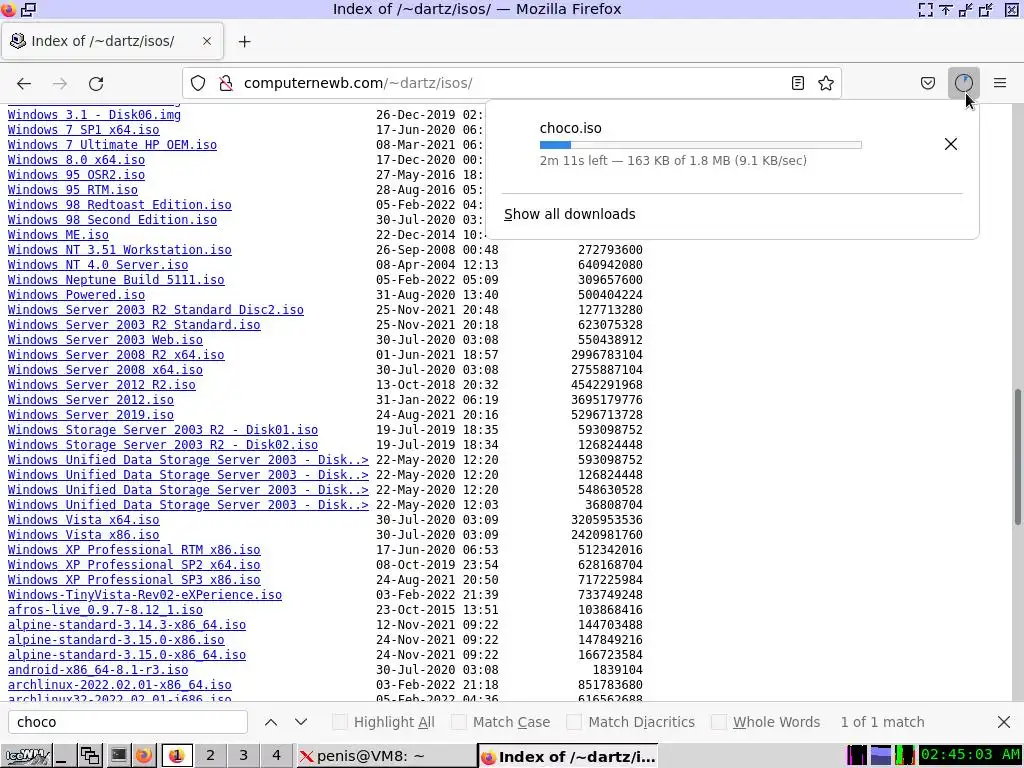Switch to workspace 1
This screenshot has height=768, width=1024.
click(176, 756)
